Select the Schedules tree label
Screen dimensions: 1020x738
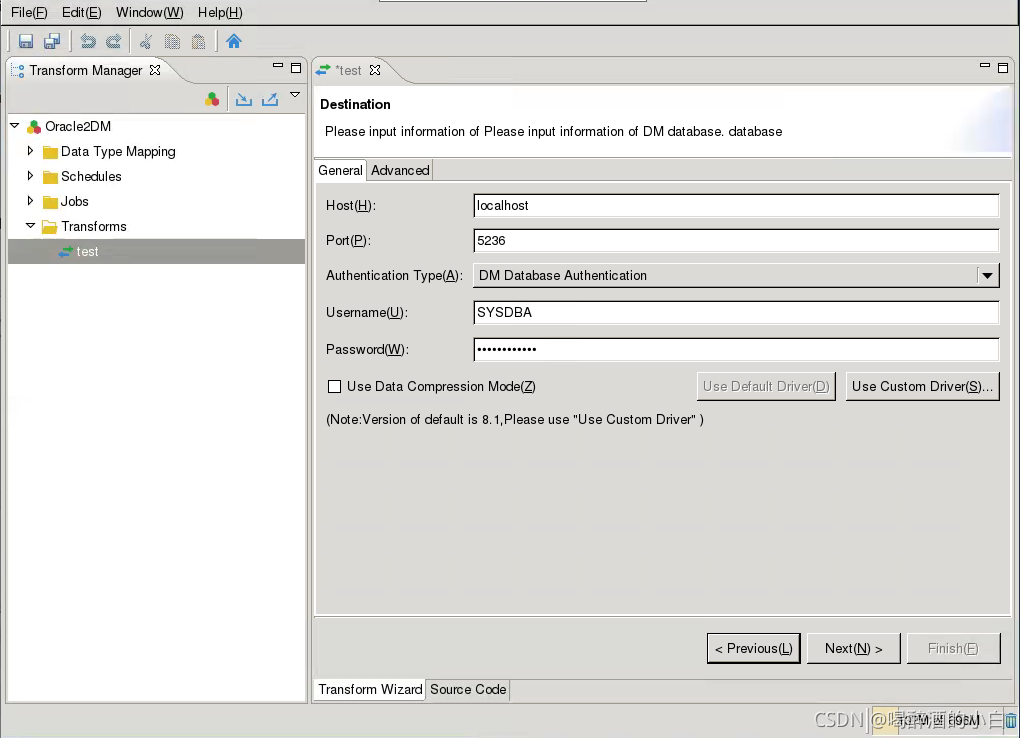(x=91, y=176)
